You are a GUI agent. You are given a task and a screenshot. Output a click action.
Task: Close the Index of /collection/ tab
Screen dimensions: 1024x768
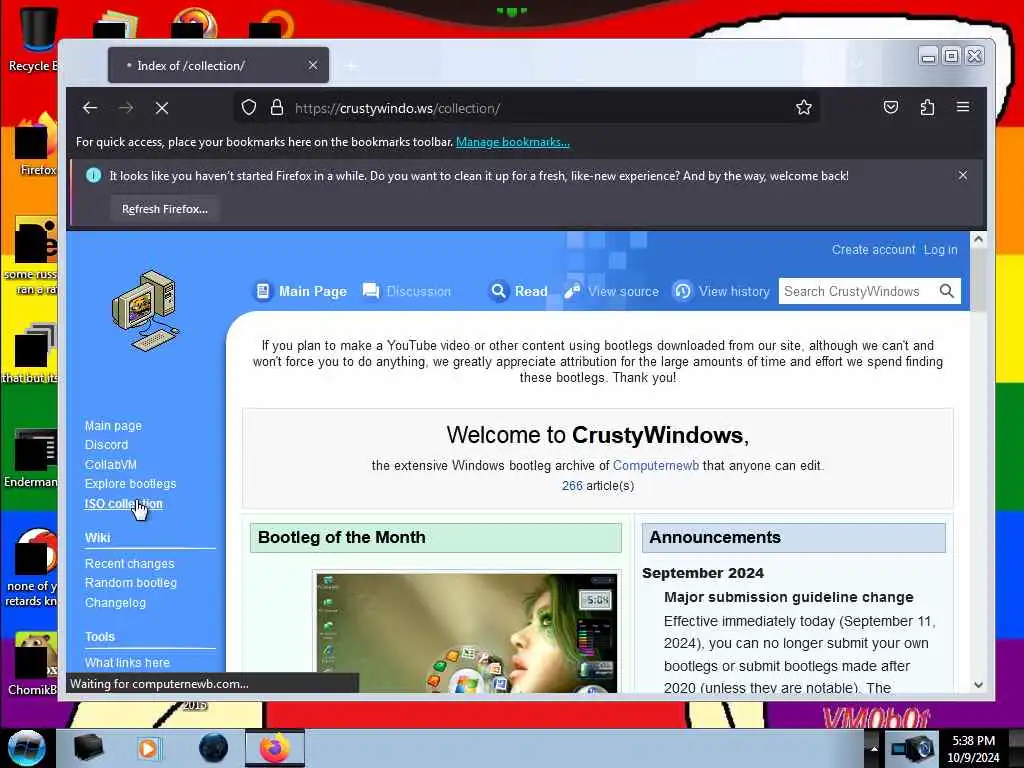(313, 65)
